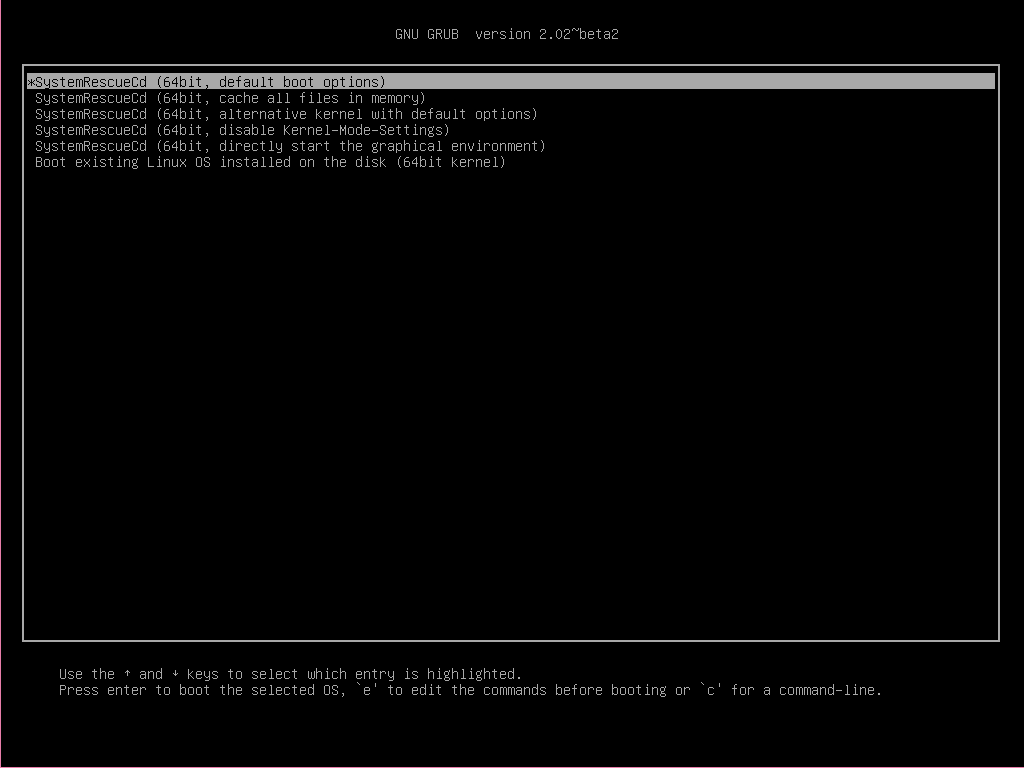1024x768 pixels.
Task: Choose Boot existing Linux OS installed on disk
Action: [270, 162]
